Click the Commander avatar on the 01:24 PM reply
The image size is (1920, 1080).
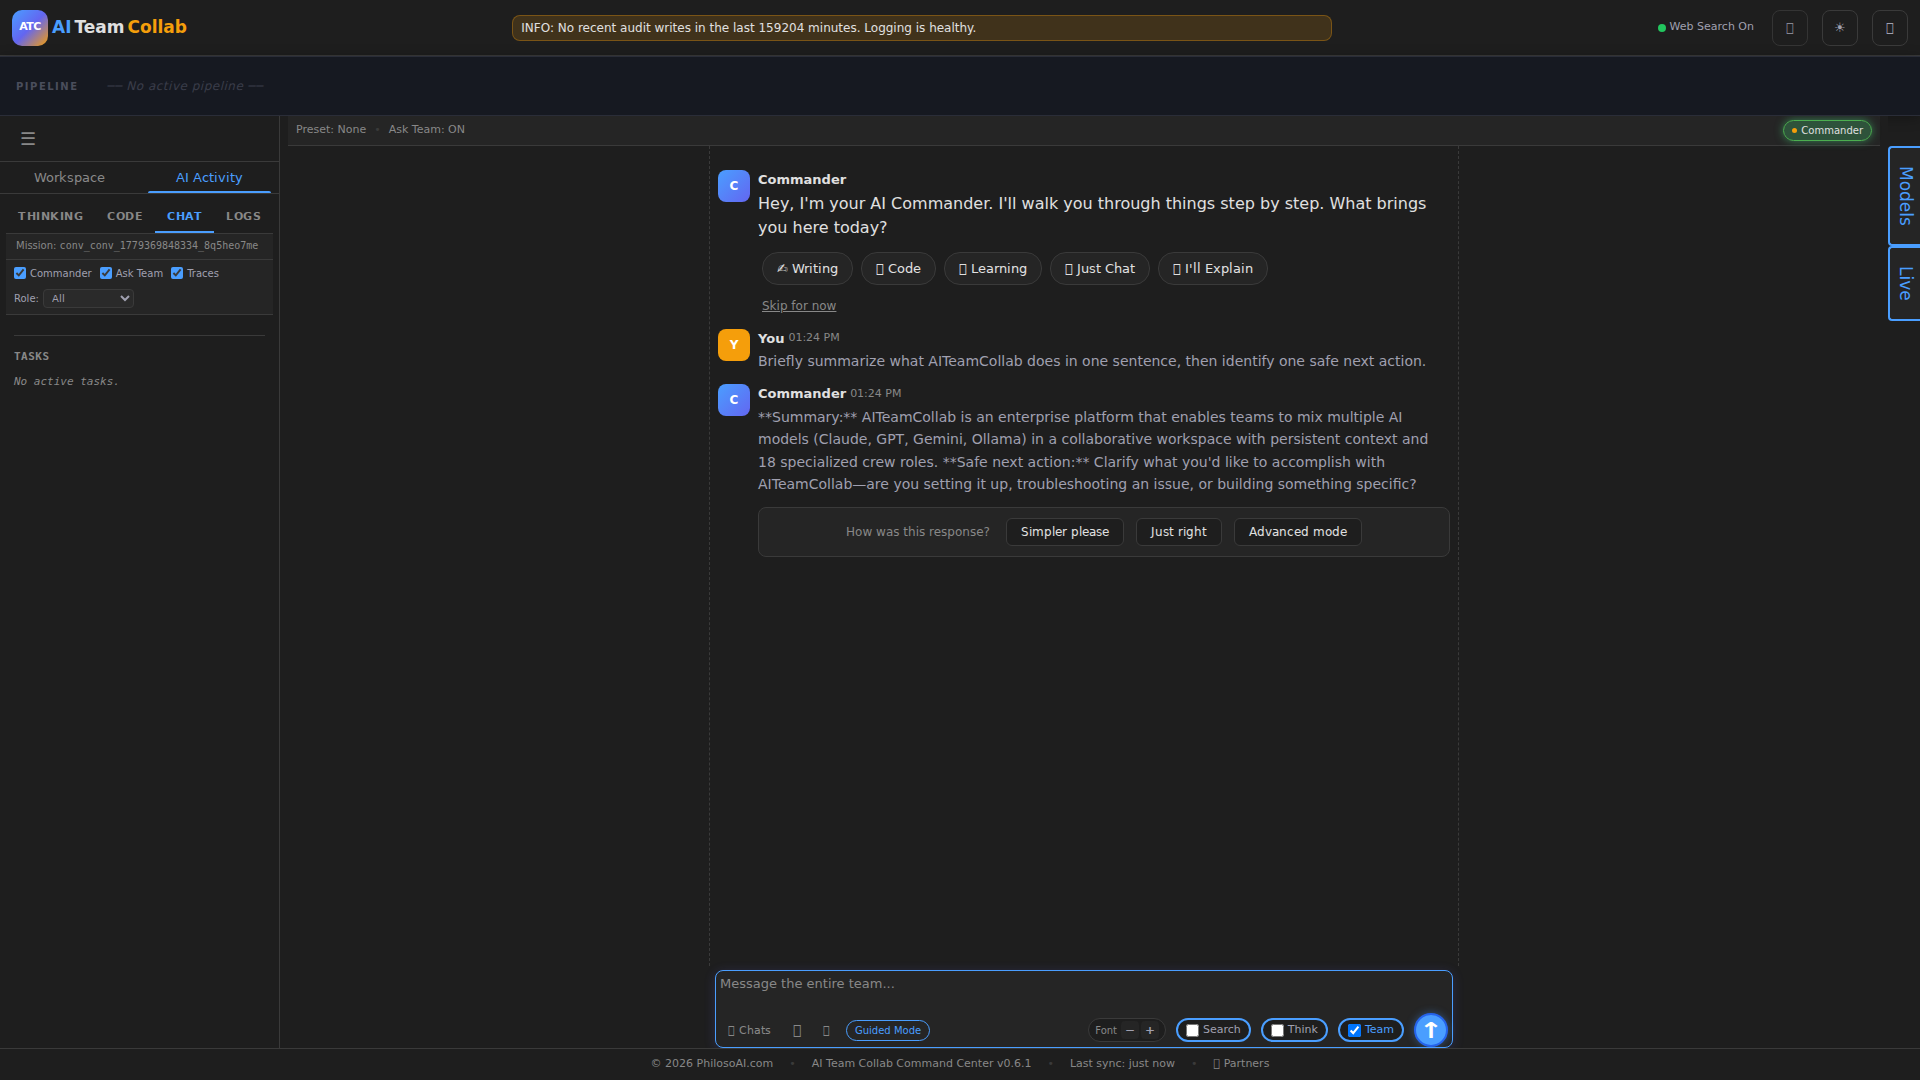[x=734, y=400]
